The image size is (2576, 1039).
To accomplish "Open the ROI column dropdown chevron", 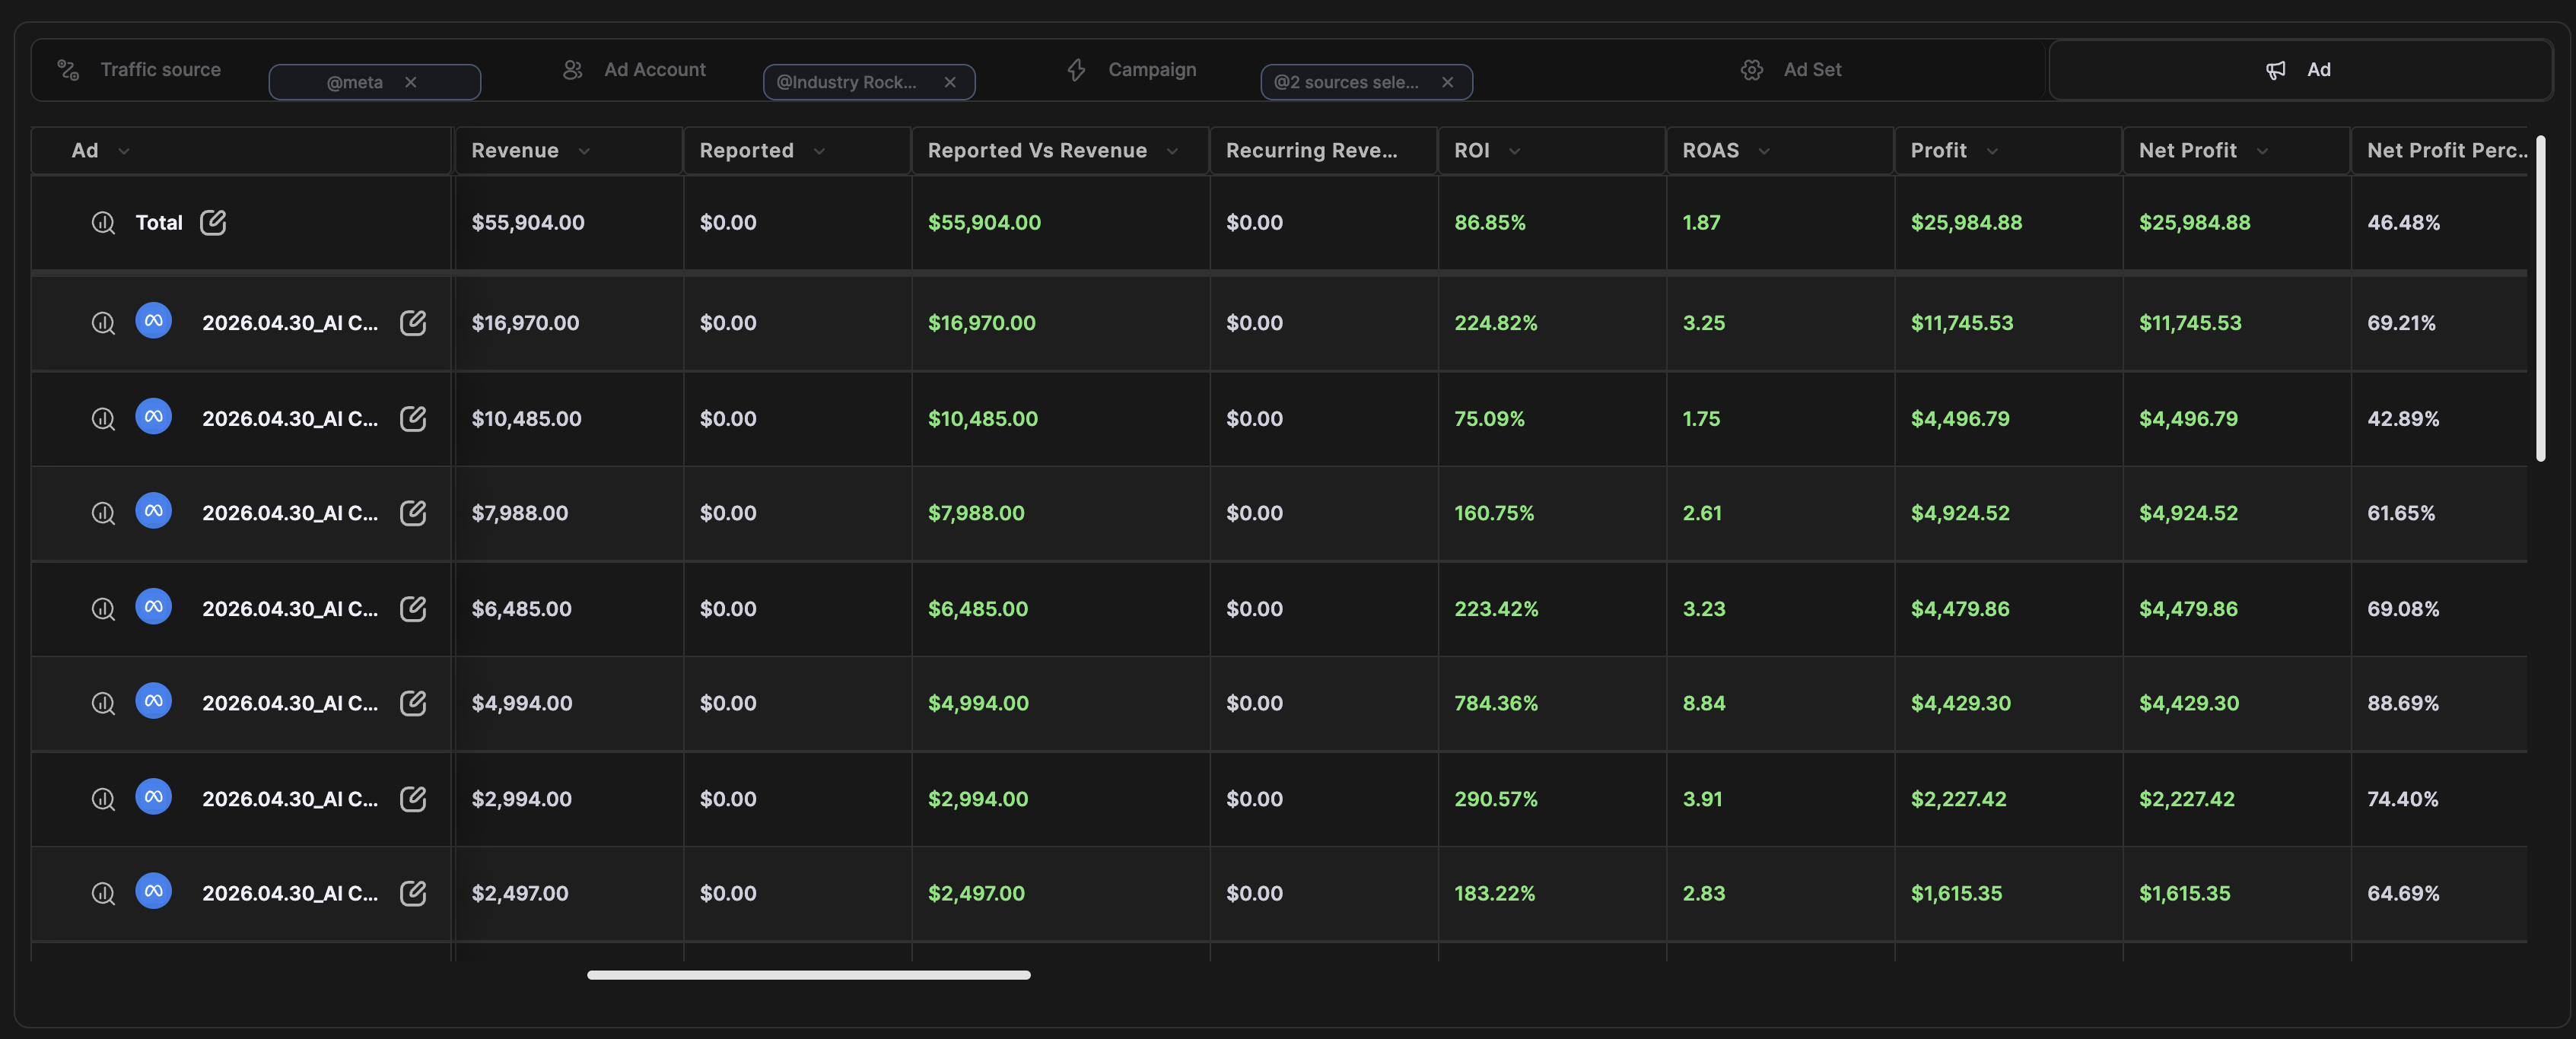I will [1514, 151].
